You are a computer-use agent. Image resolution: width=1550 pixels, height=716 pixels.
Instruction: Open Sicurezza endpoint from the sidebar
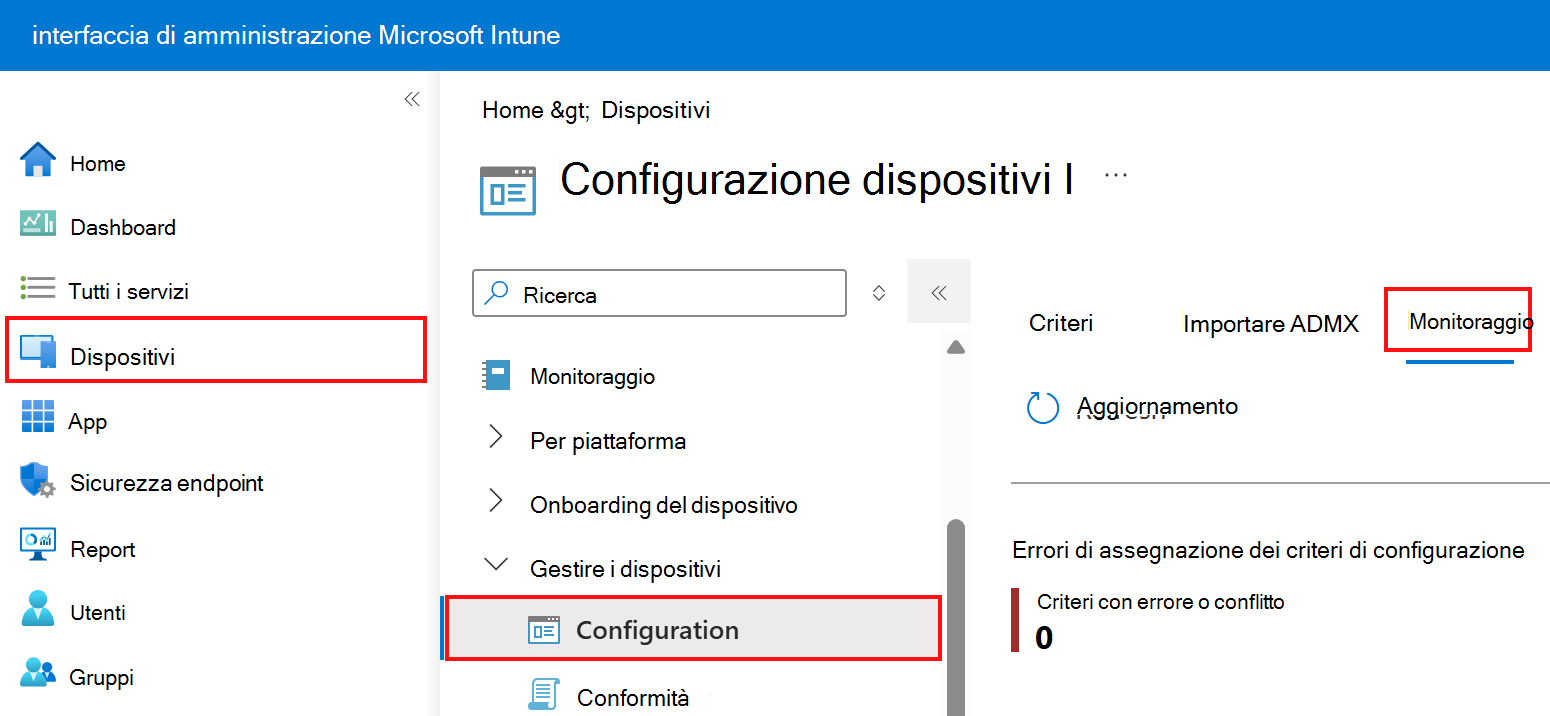click(x=166, y=482)
